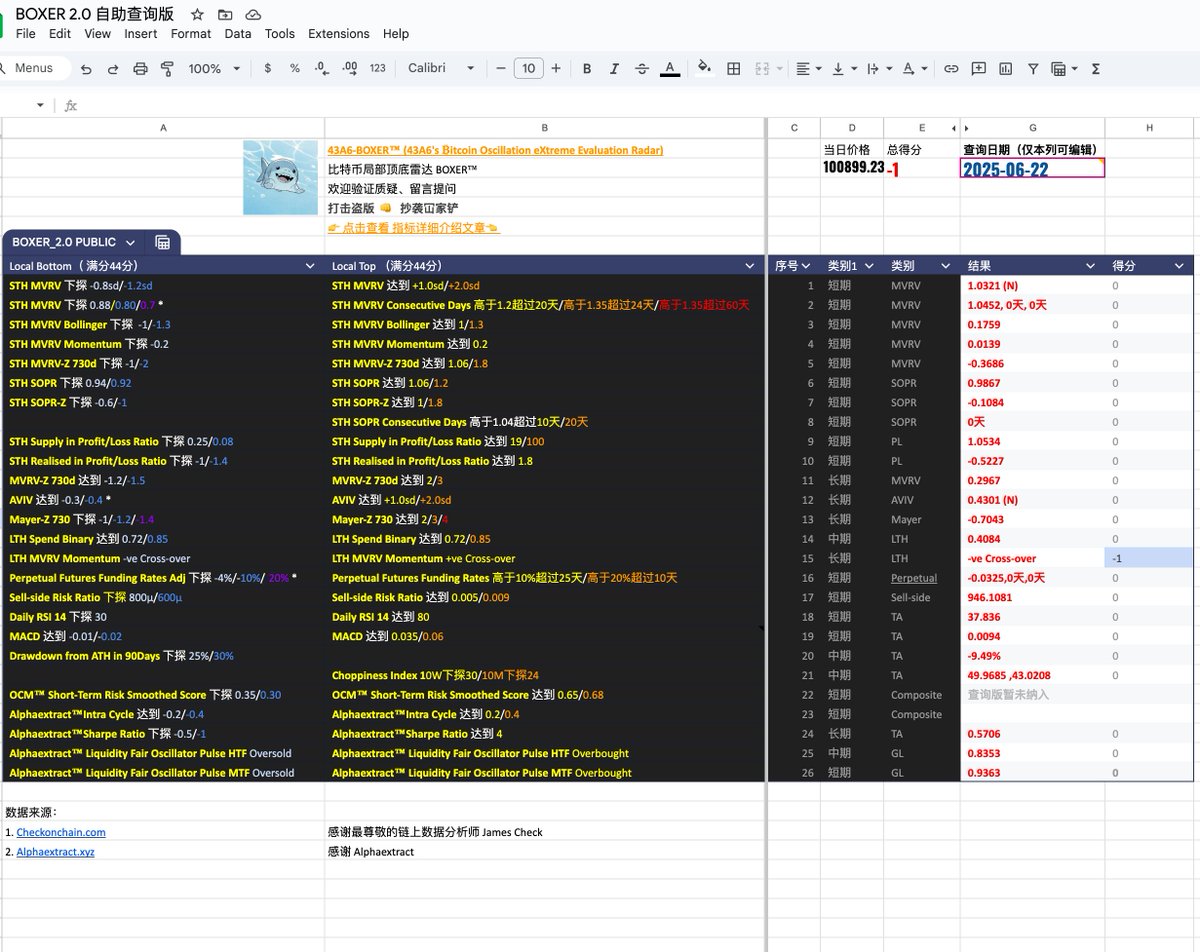
Task: Open the name box dropdown arrow
Action: coord(40,105)
